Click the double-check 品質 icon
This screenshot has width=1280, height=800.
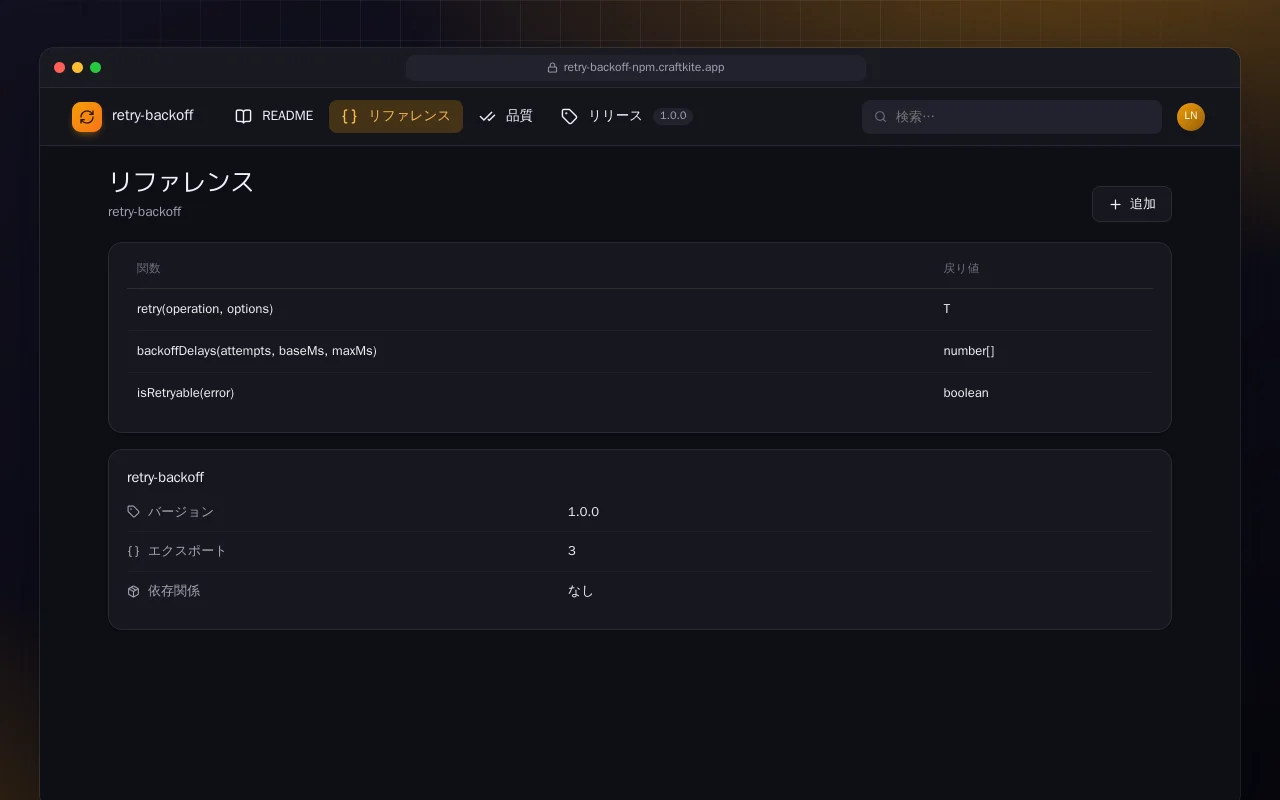[x=487, y=116]
